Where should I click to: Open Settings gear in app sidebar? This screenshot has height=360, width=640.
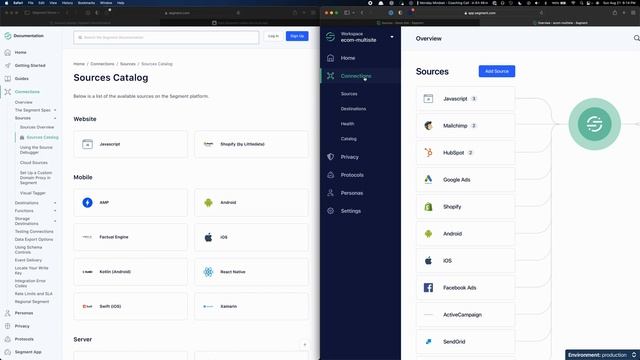pos(331,211)
